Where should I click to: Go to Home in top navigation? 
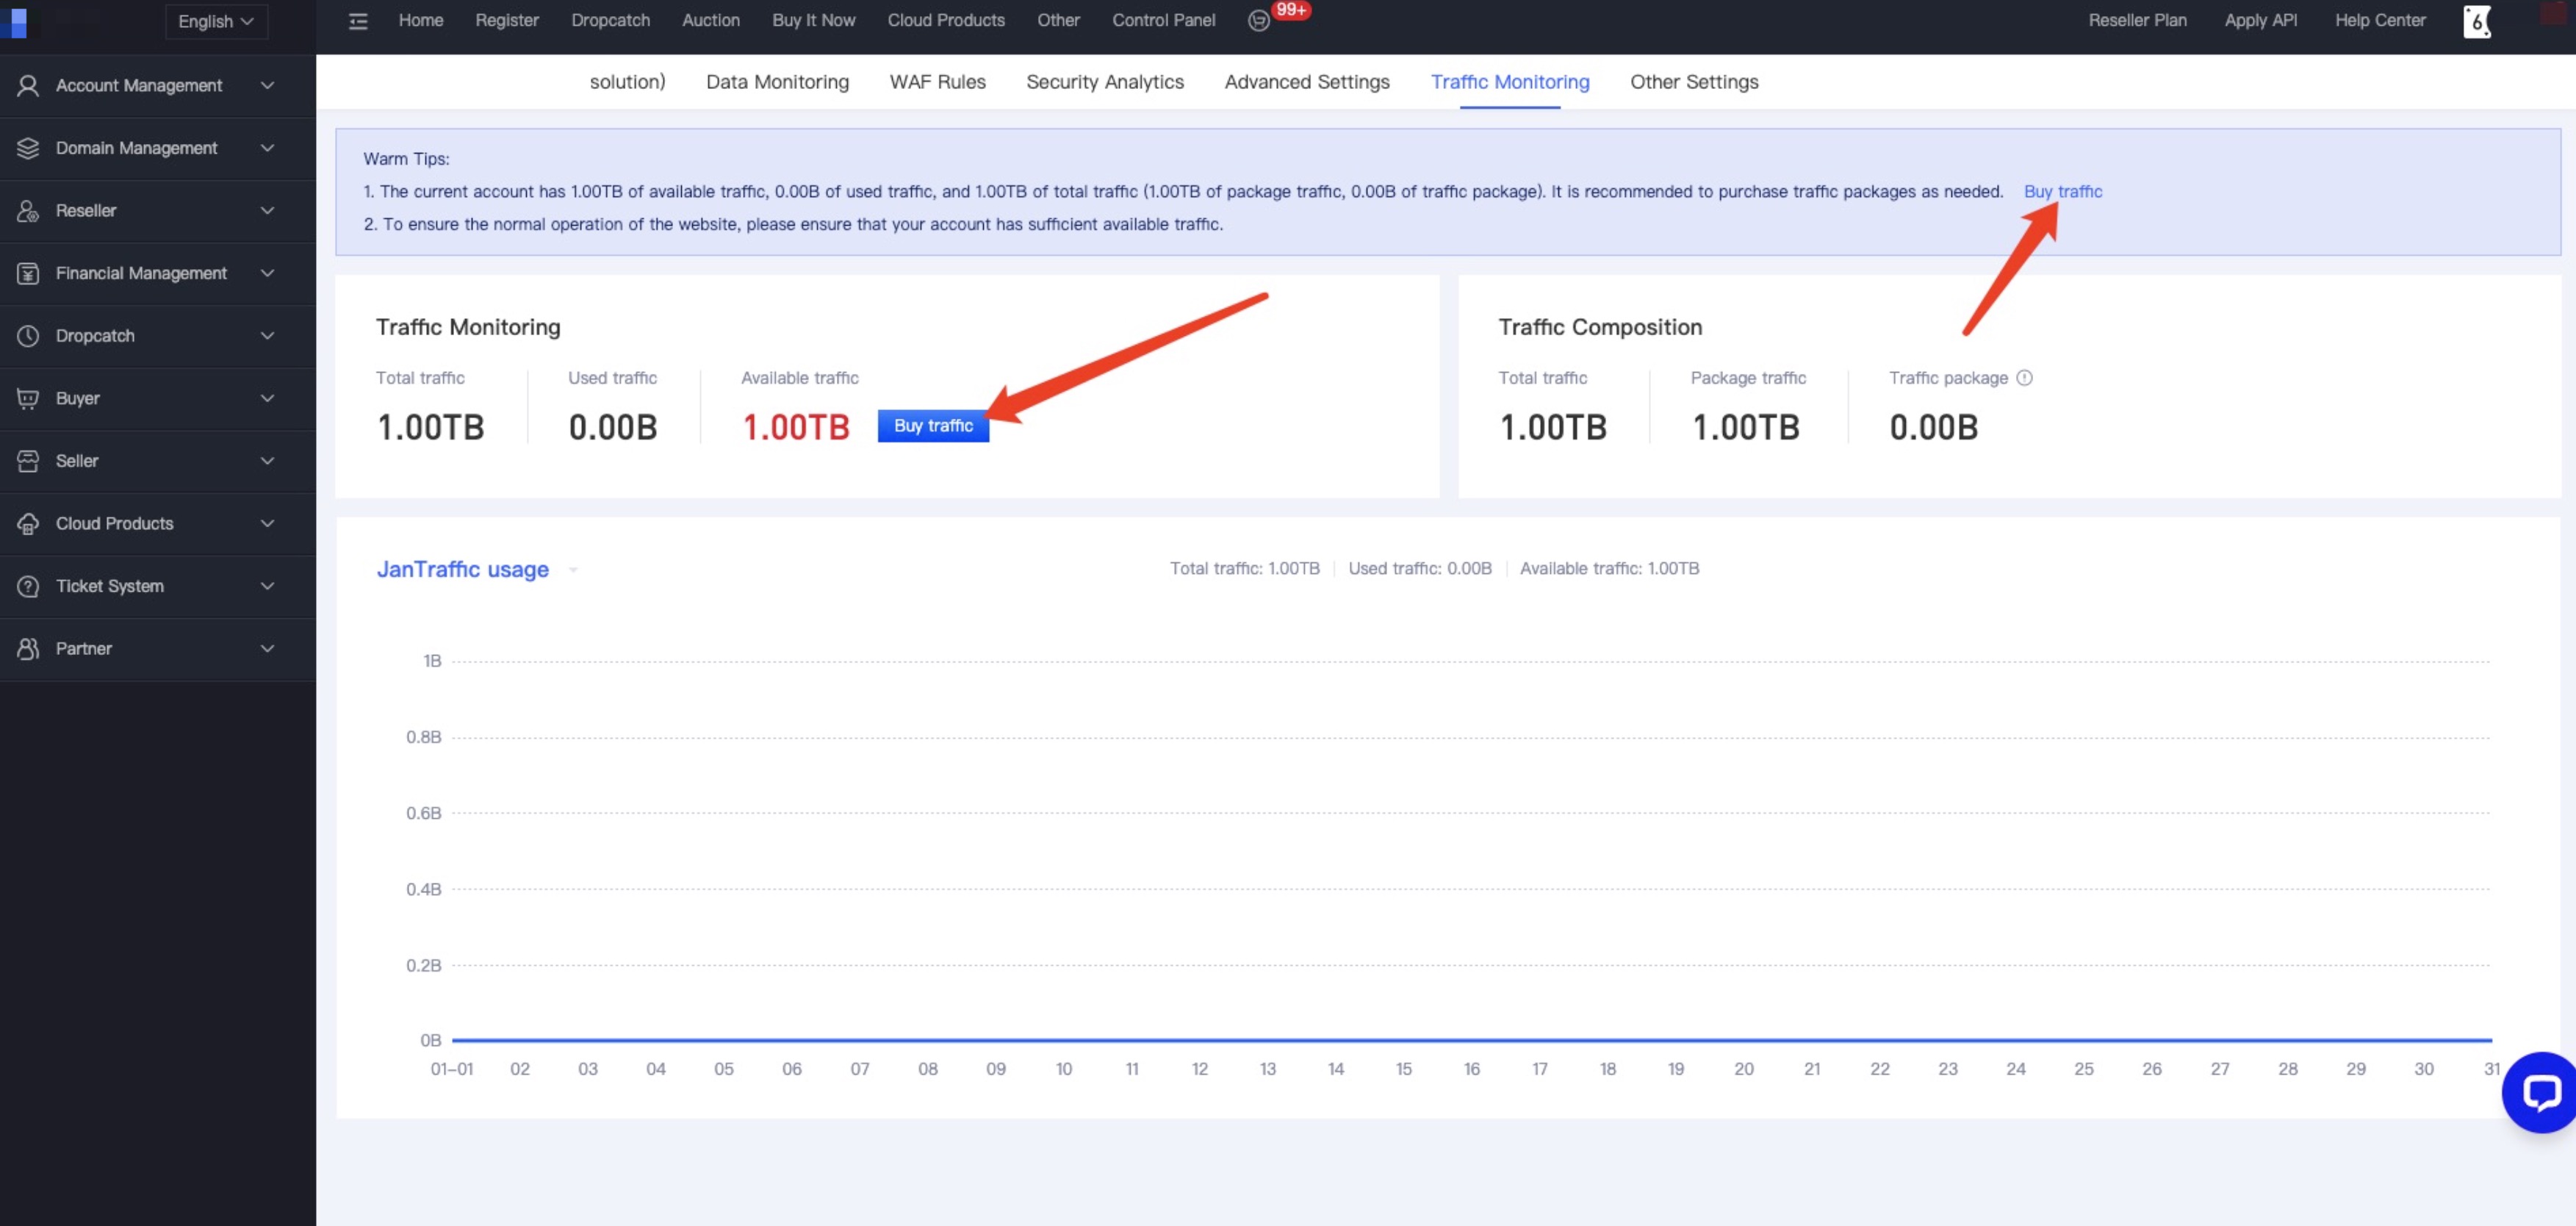tap(421, 20)
